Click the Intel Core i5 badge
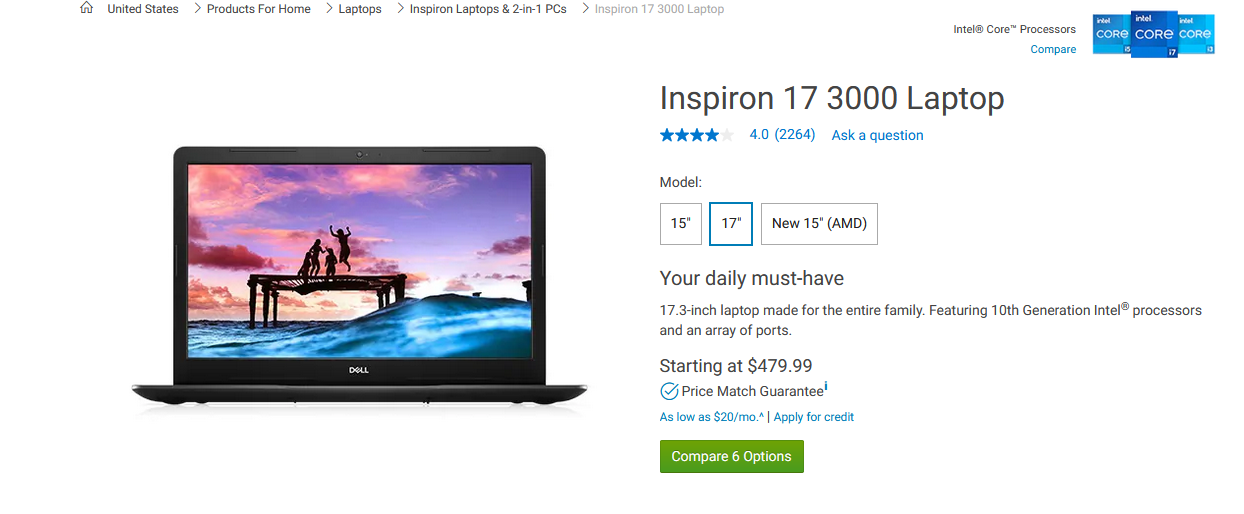 1111,34
